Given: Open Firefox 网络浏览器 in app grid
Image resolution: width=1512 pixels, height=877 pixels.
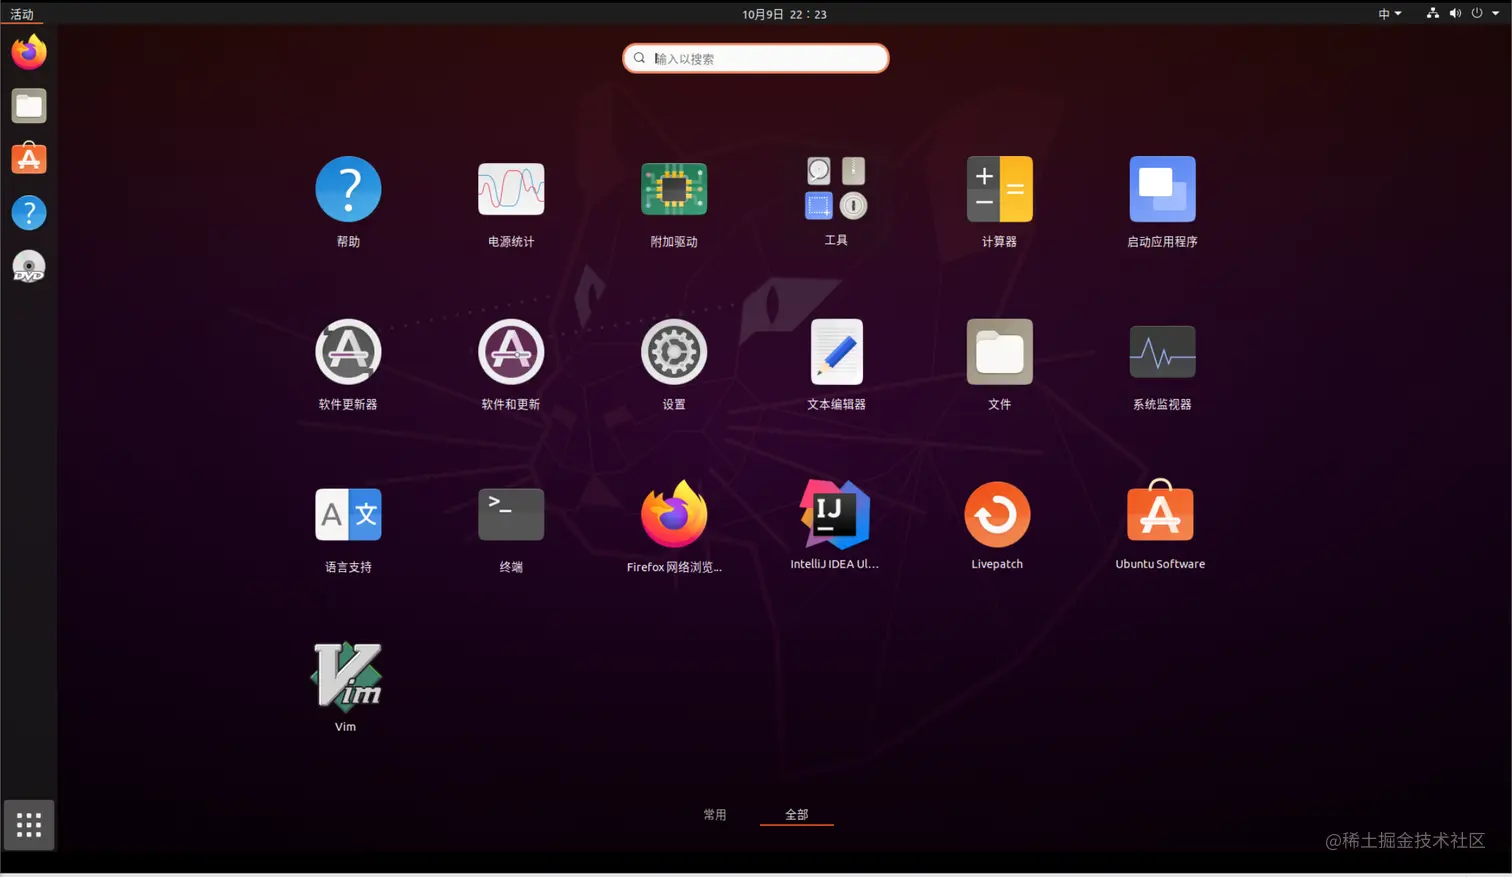Looking at the screenshot, I should click(x=674, y=514).
